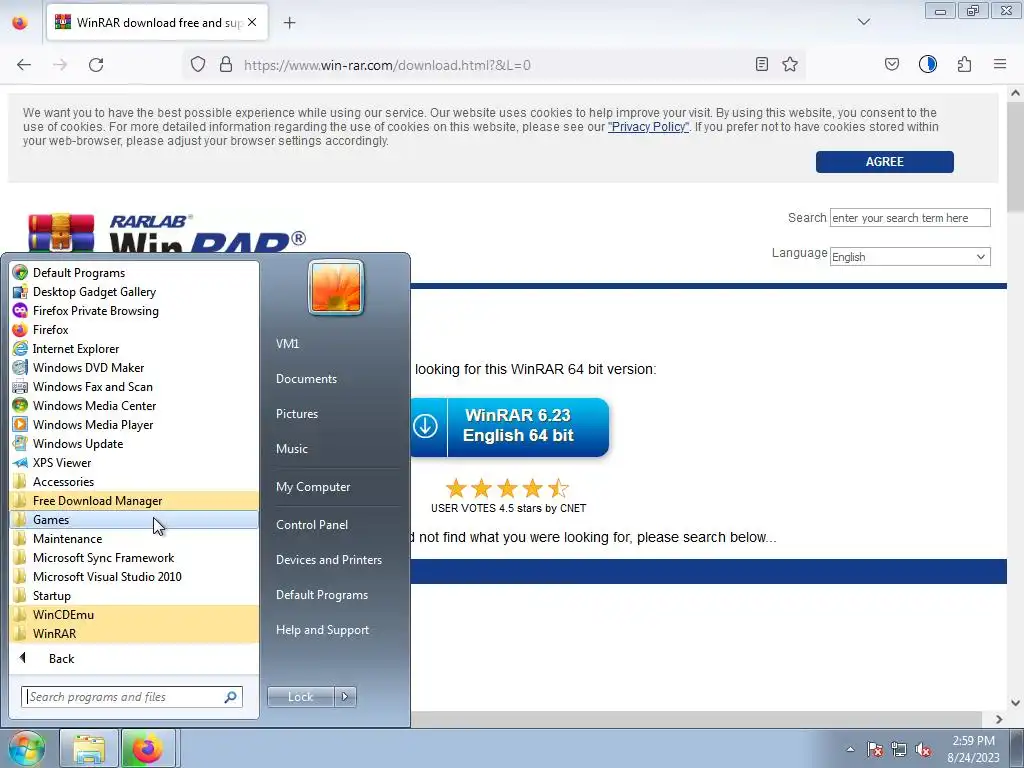Screen dimensions: 1024x768
Task: Reload the page with the refresh icon
Action: (x=96, y=65)
